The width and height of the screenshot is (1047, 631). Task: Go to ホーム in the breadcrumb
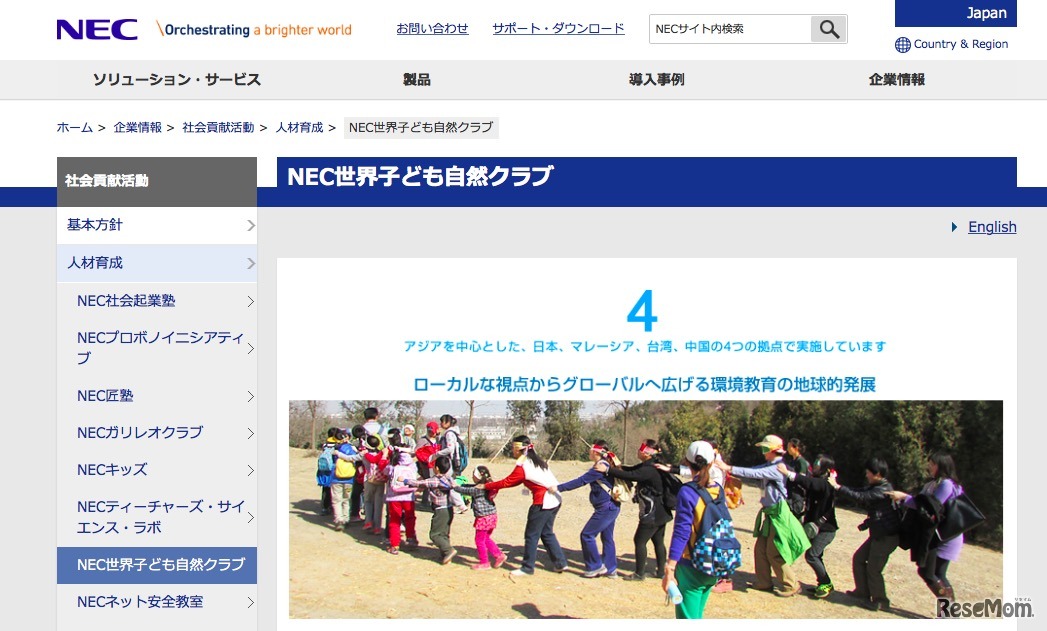(x=75, y=128)
